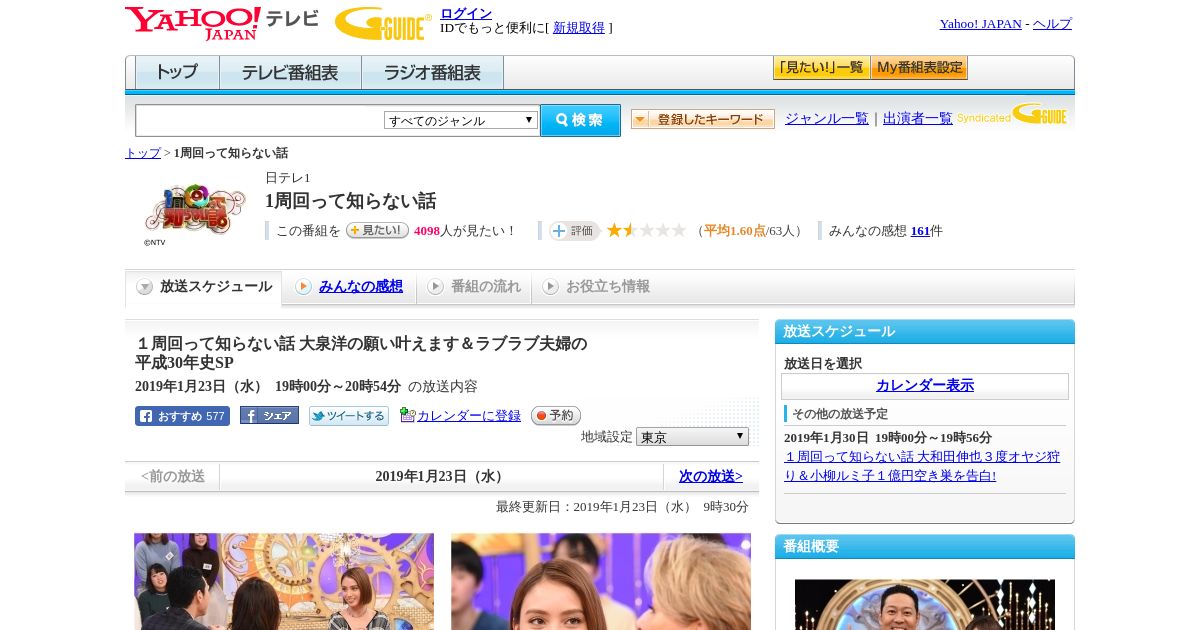Click the カレンダー表示 link

925,386
